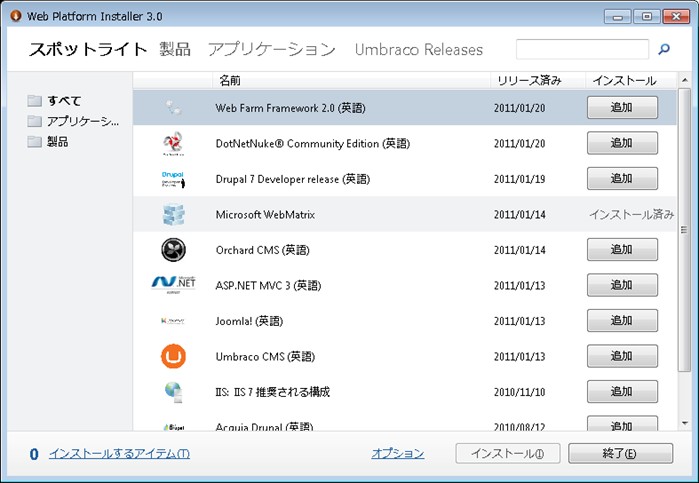Select Joomla! (英語) text

[249, 321]
